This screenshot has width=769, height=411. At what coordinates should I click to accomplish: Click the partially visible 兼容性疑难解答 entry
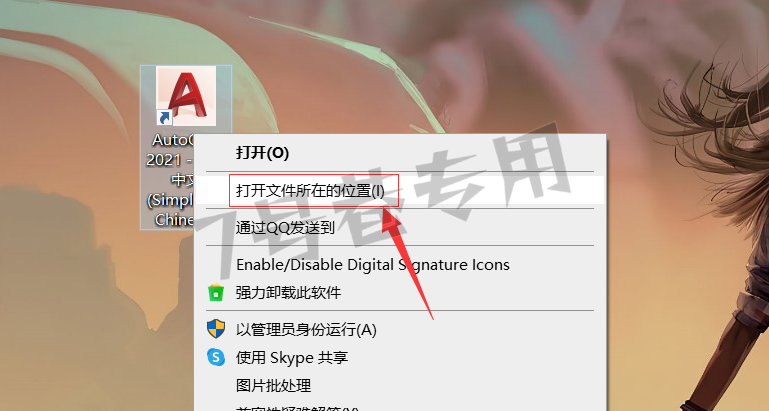pyautogui.click(x=297, y=408)
